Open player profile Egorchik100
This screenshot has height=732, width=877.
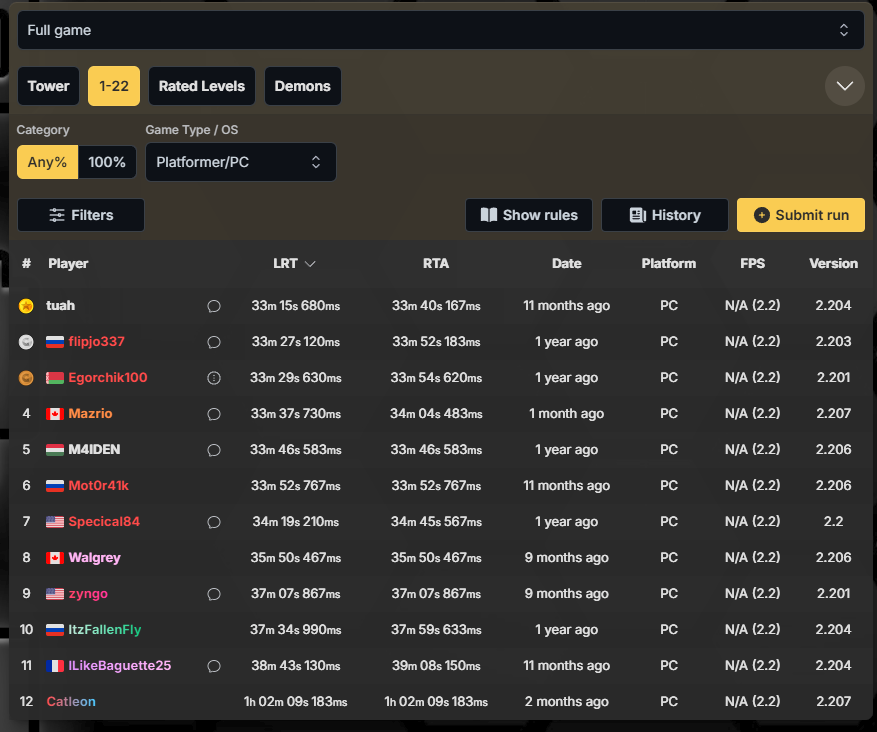point(108,378)
